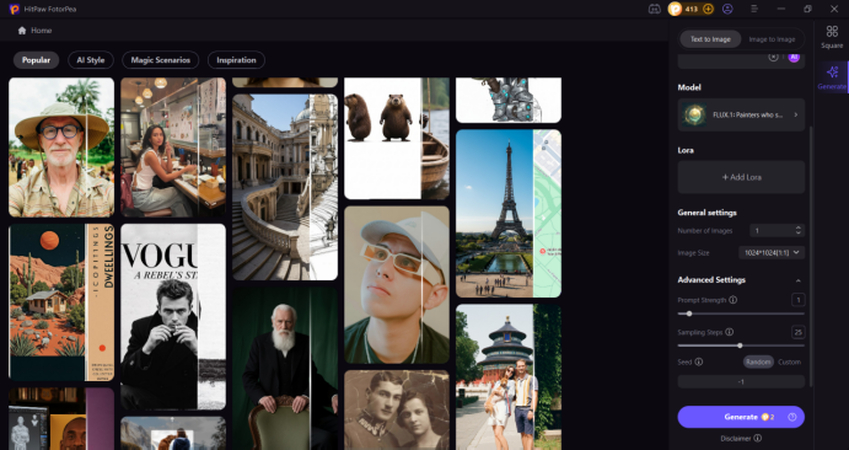The image size is (849, 450).
Task: Click the HitPaw FotorPea app logo
Action: [x=14, y=9]
